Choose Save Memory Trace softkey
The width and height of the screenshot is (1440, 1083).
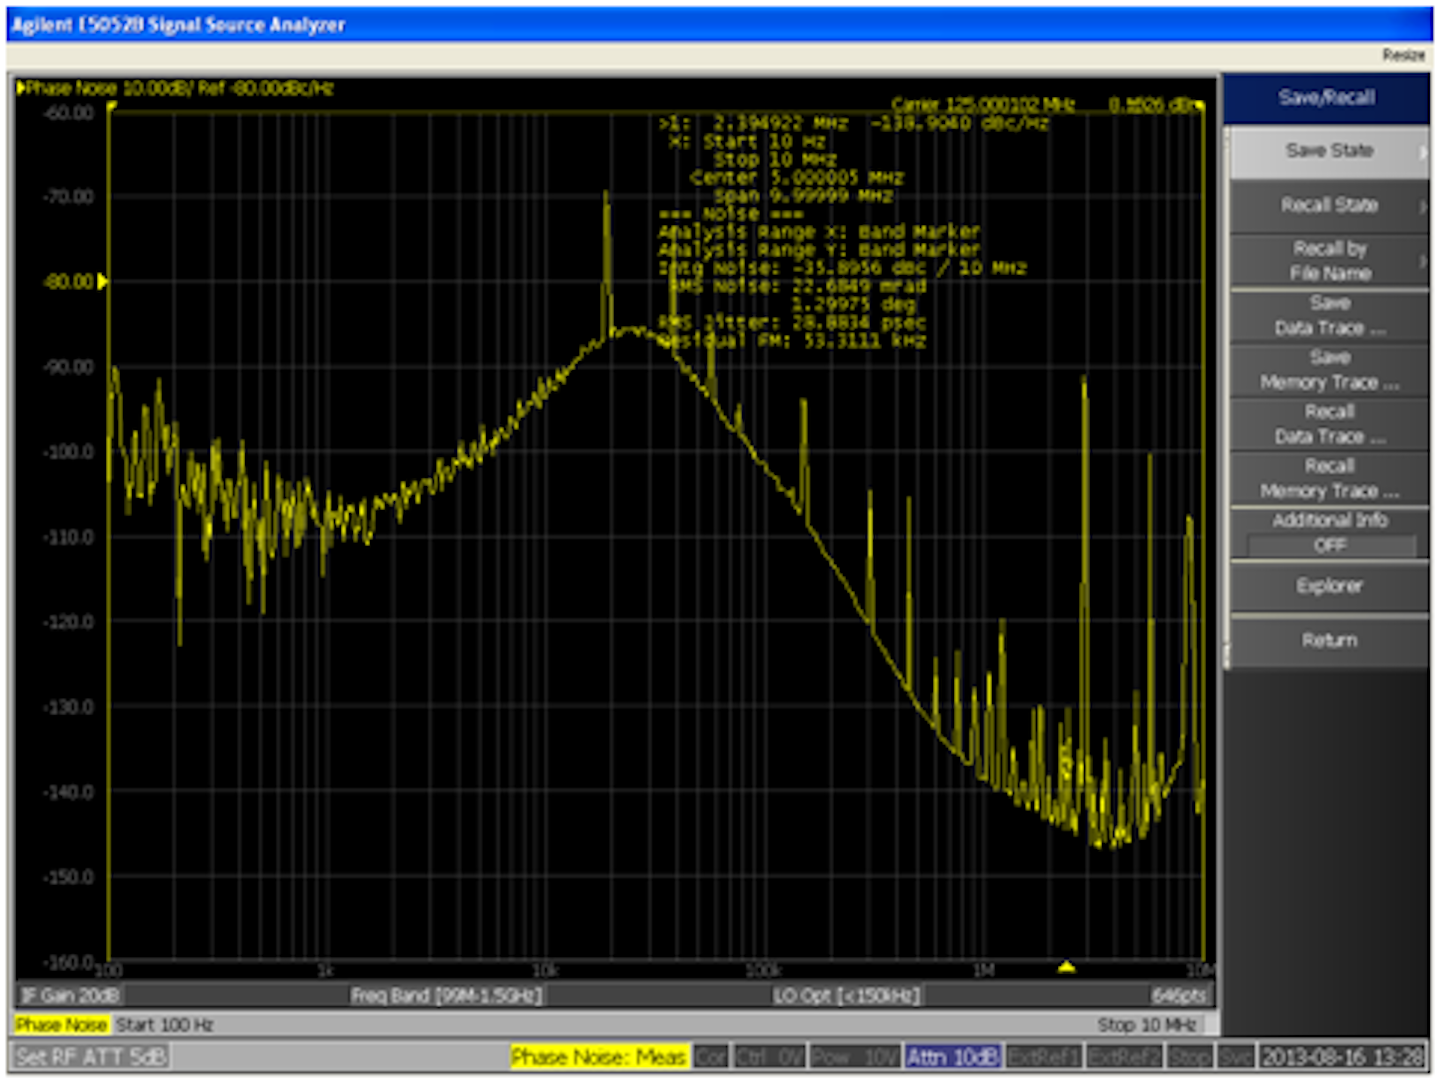pos(1328,370)
